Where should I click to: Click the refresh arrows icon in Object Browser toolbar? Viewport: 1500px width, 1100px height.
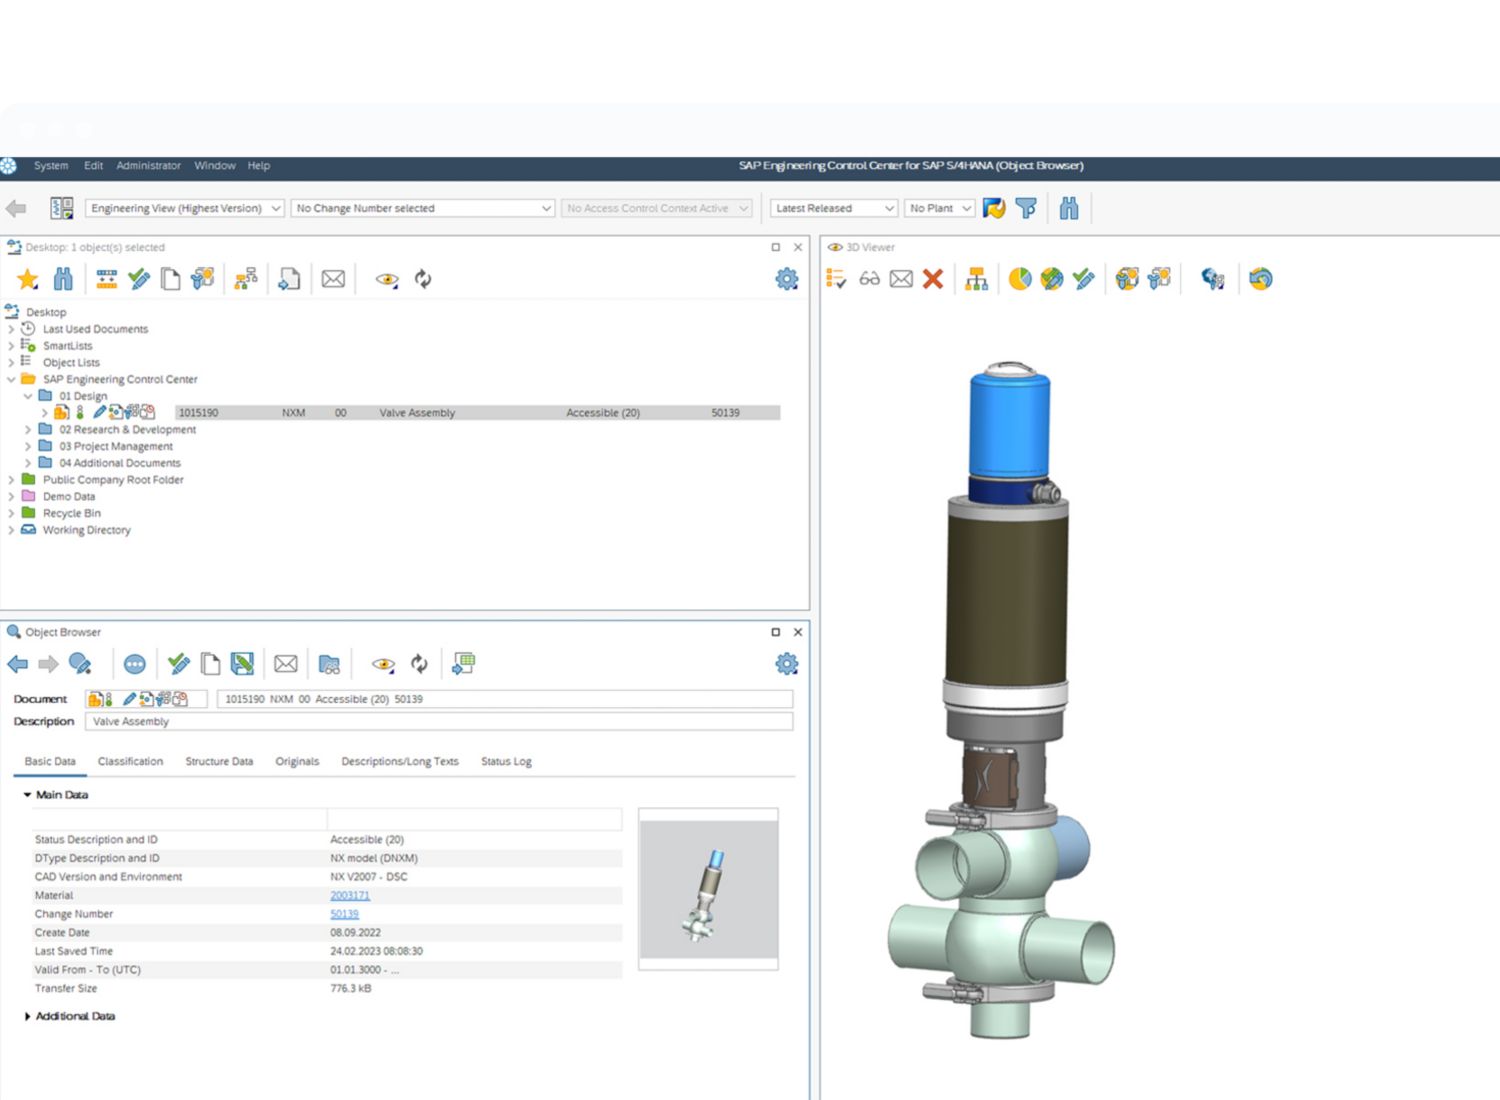tap(419, 664)
